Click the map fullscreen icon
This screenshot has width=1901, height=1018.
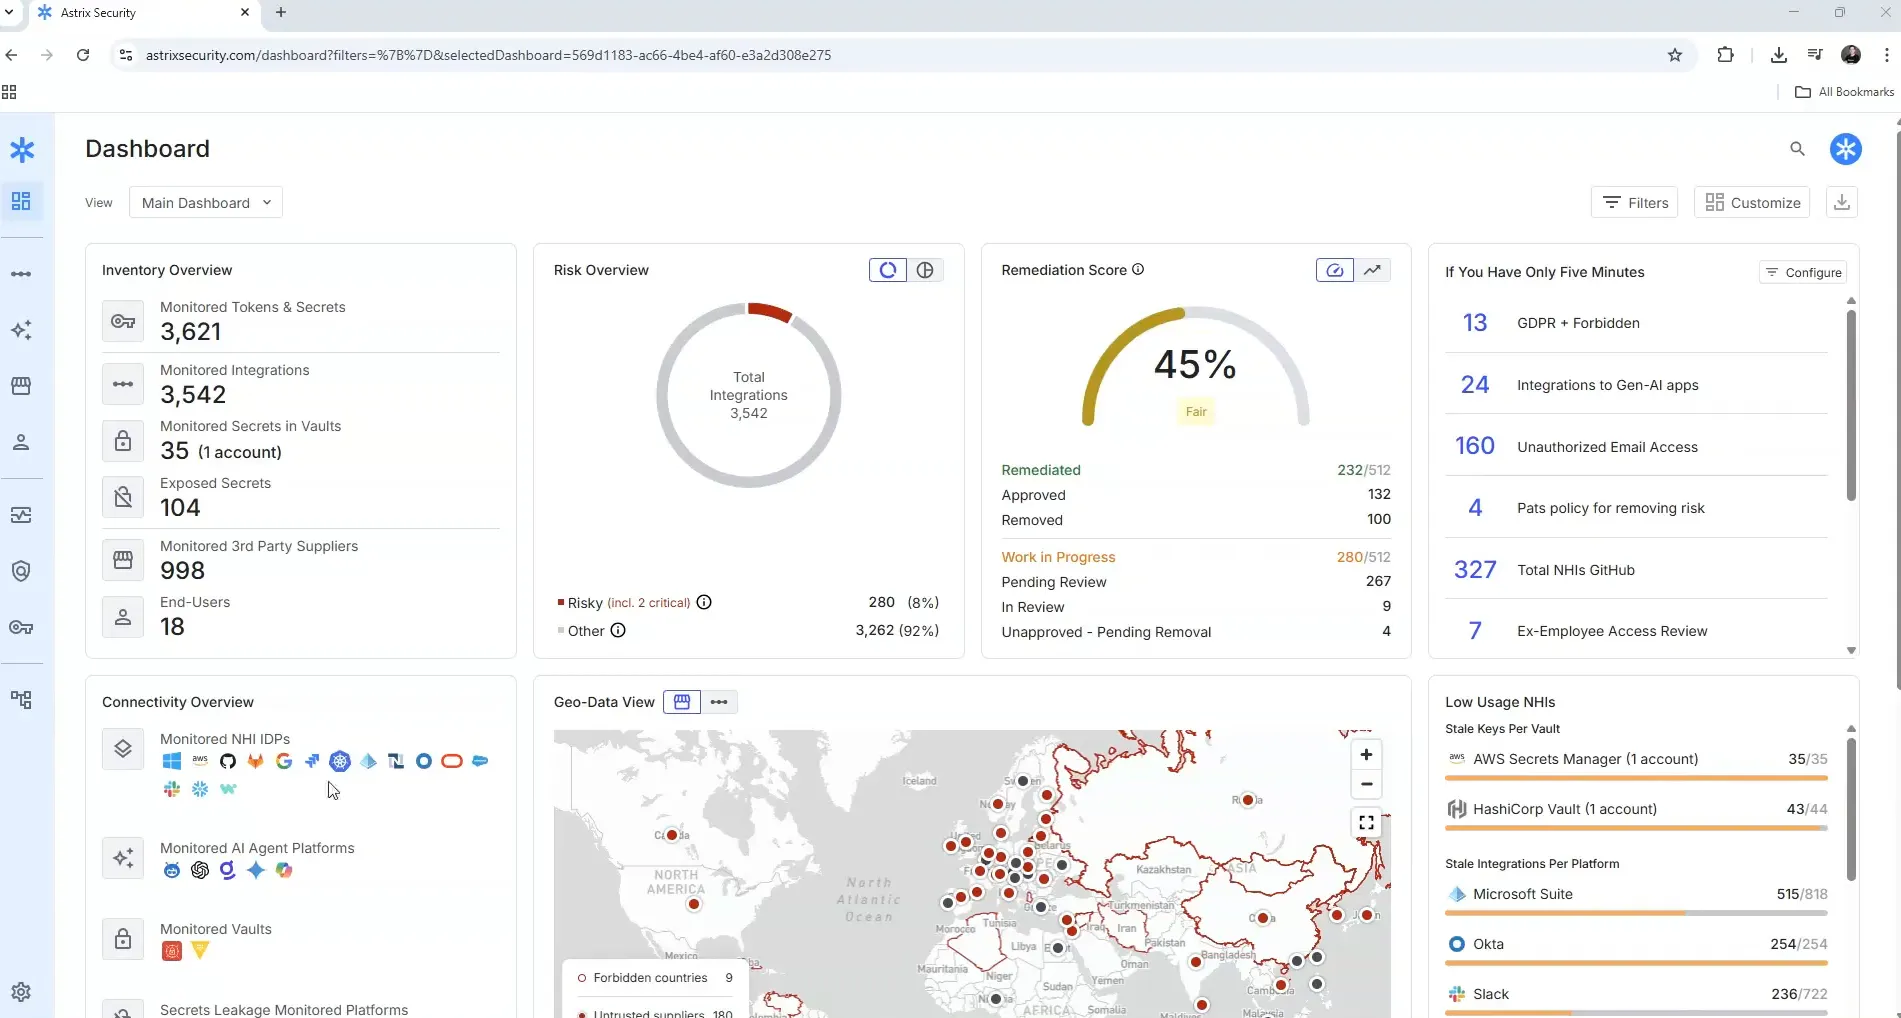1366,823
